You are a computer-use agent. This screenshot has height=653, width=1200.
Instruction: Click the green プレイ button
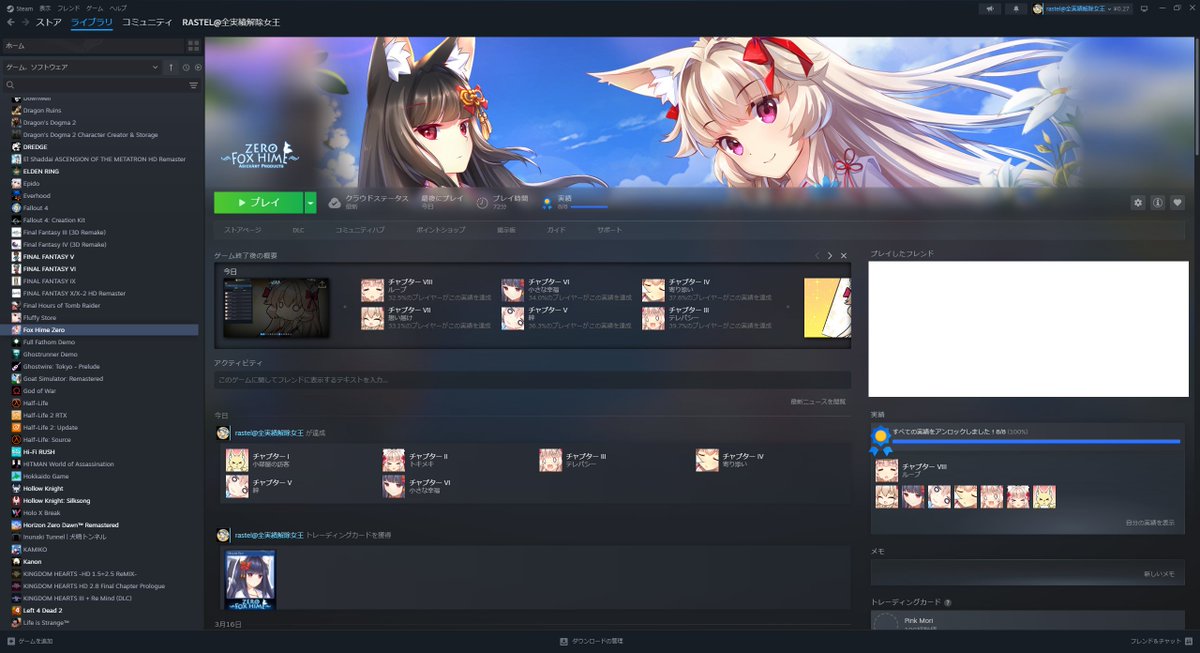(x=258, y=202)
